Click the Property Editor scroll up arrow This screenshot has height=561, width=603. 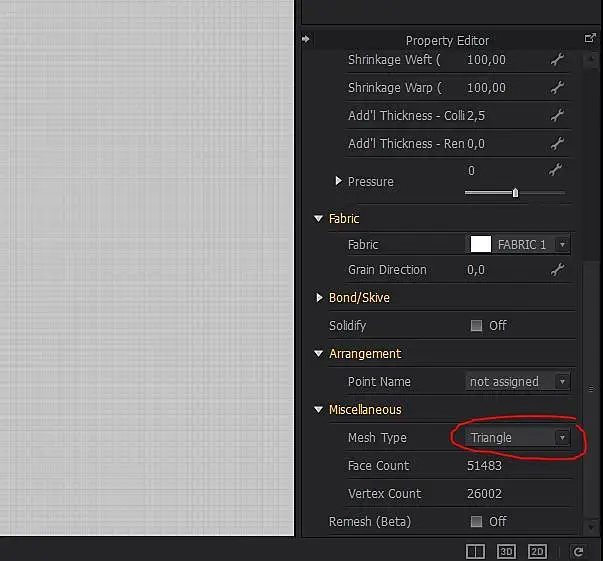point(591,60)
